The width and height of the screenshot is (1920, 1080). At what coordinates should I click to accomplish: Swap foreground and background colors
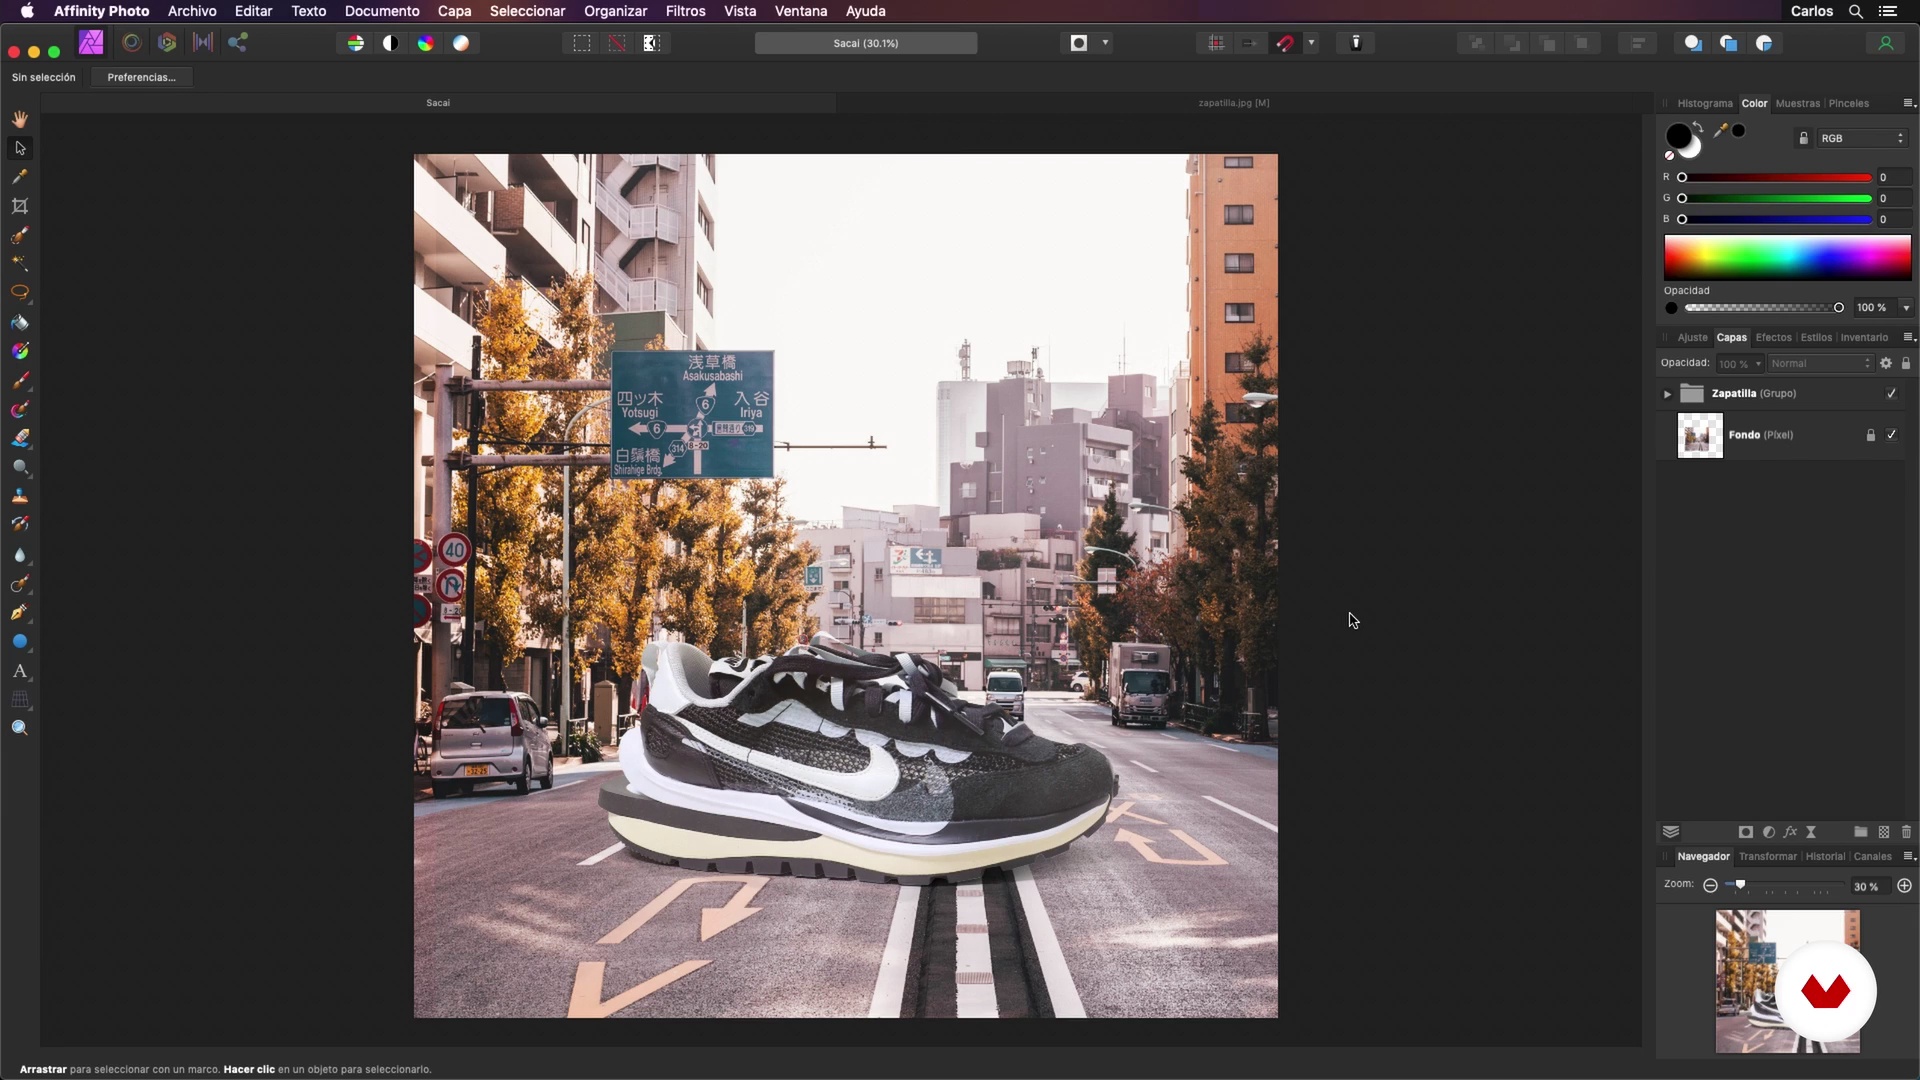click(x=1698, y=127)
